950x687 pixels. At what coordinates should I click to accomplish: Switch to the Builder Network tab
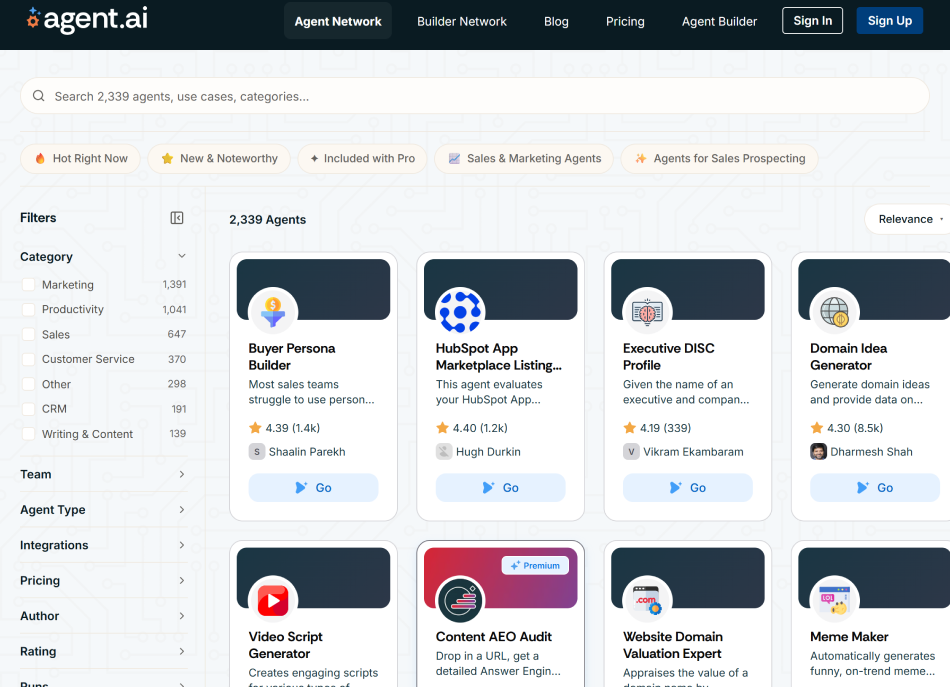[x=461, y=20]
